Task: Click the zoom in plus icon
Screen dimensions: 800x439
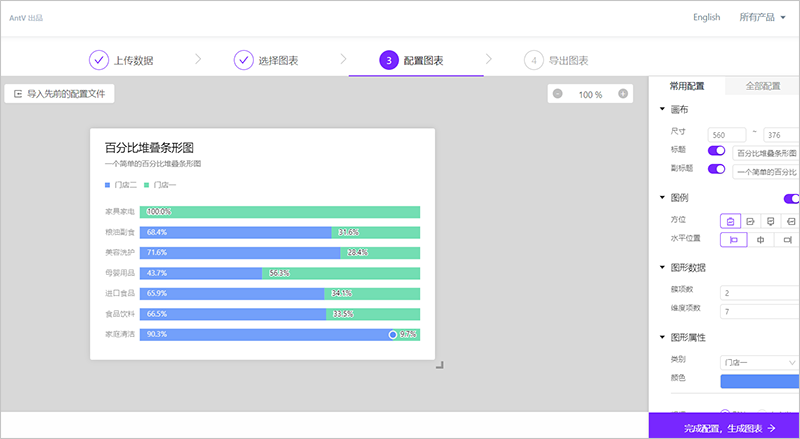Action: click(x=623, y=94)
